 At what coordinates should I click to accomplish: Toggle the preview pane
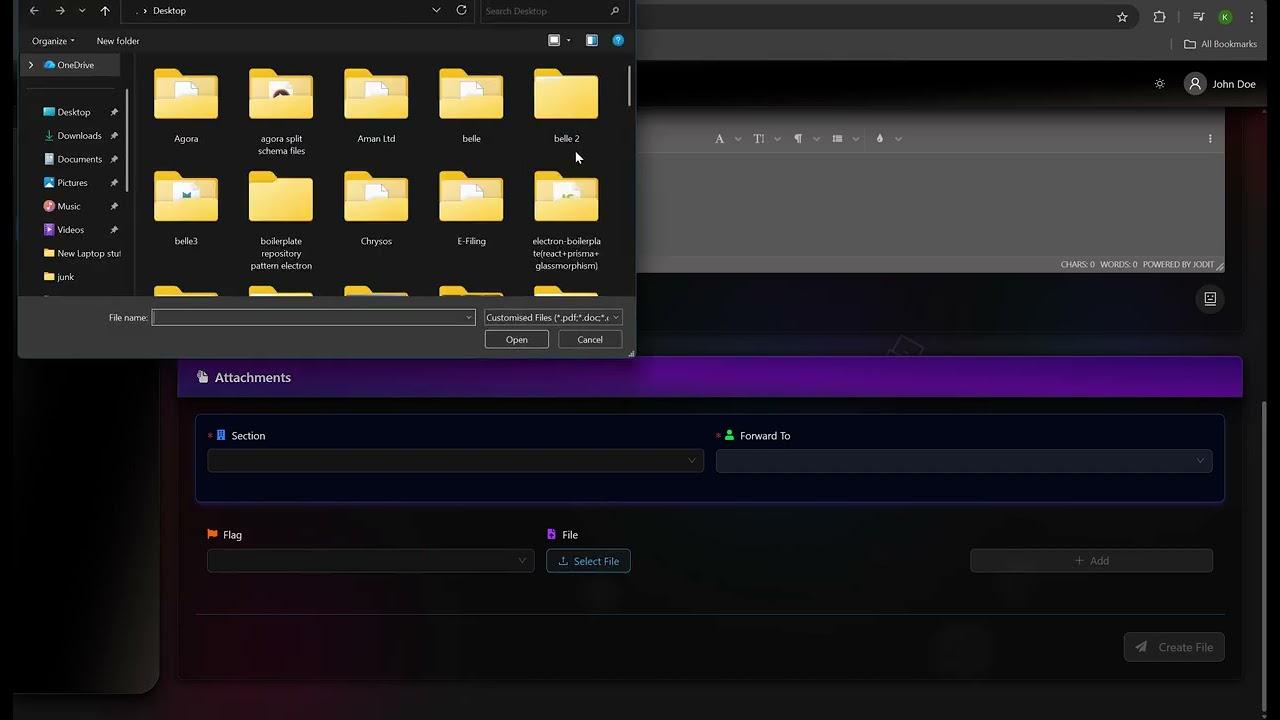(592, 40)
